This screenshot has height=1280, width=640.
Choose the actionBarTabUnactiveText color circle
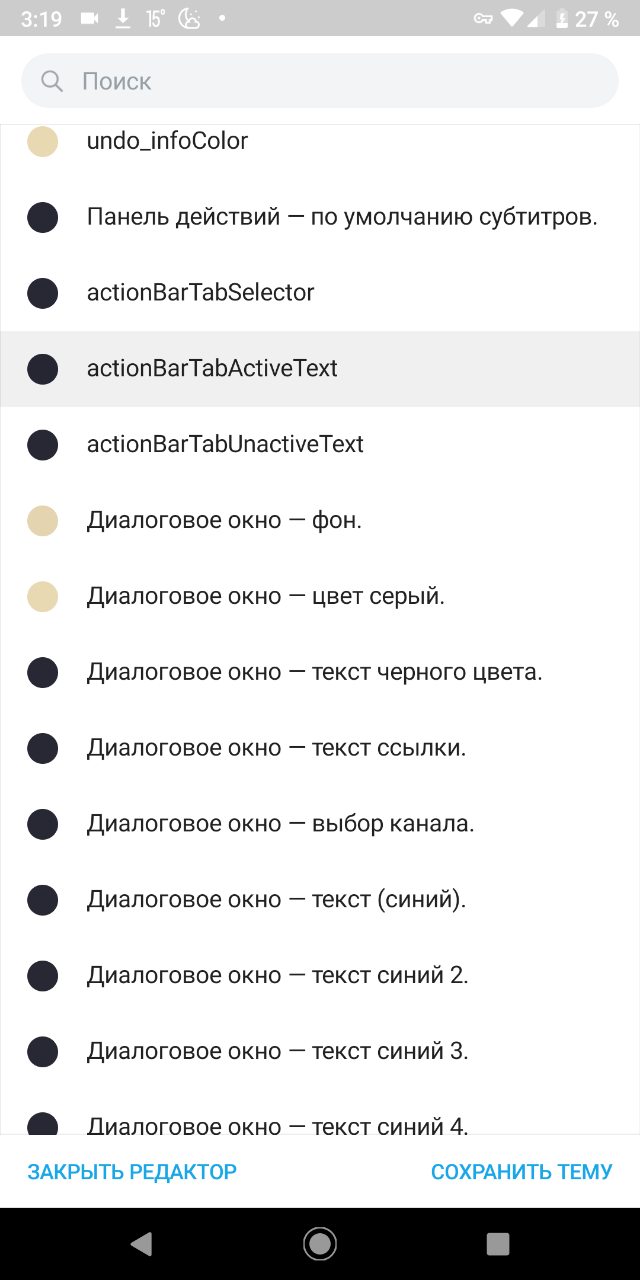42,445
